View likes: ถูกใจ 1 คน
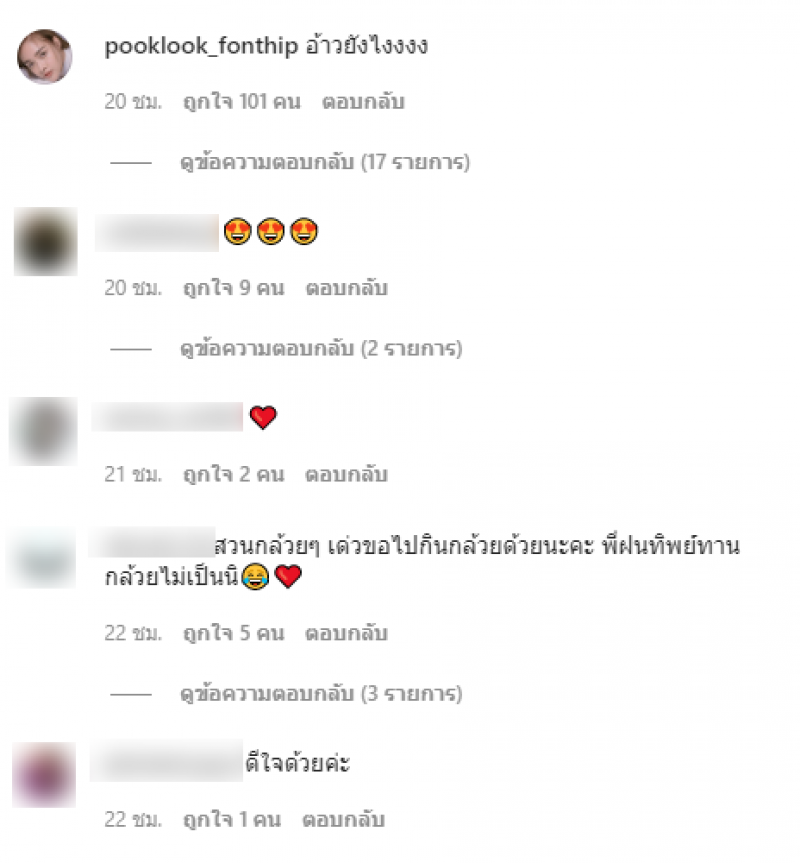Viewport: 800px width, 863px height. [x=232, y=820]
